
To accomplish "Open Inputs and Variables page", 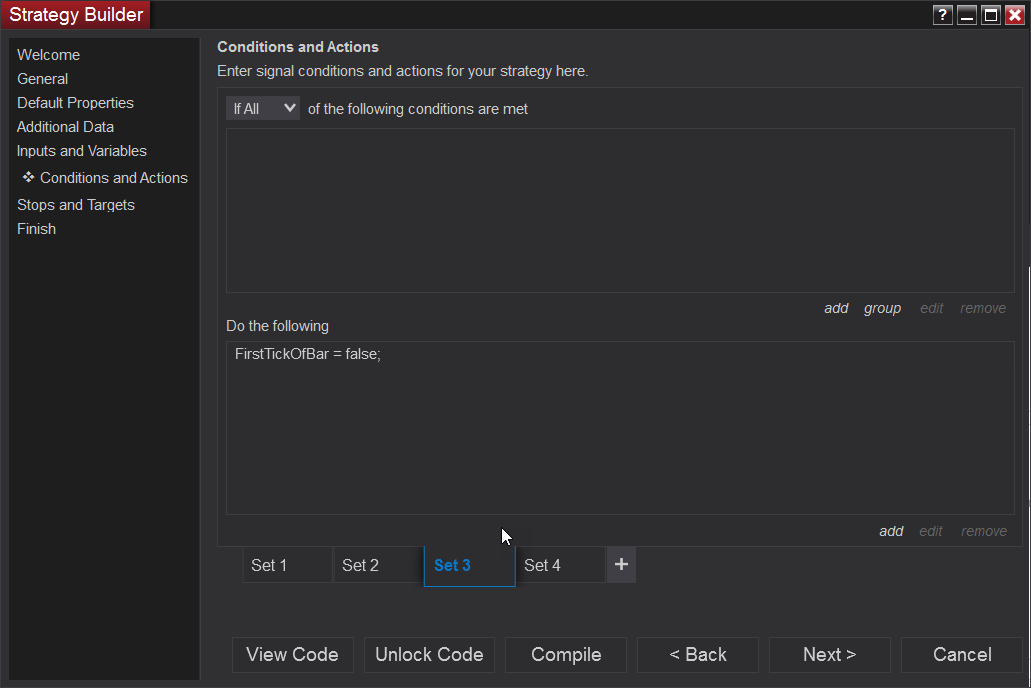I will coord(82,151).
